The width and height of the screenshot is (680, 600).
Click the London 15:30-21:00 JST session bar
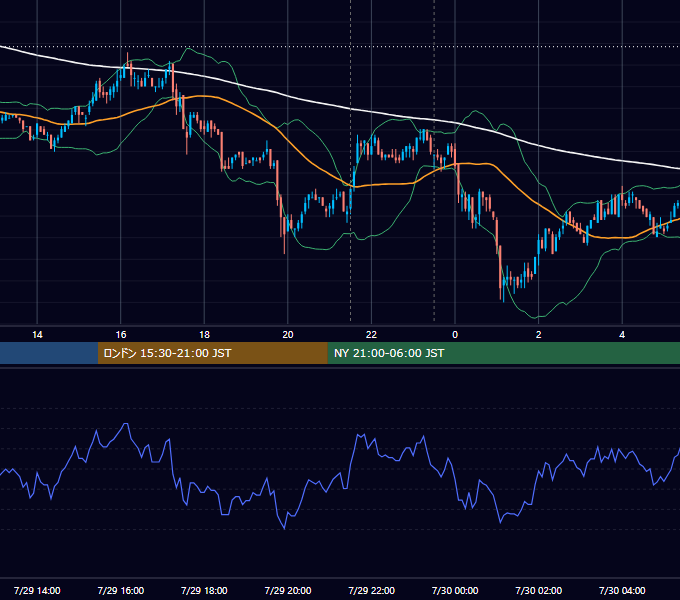(x=212, y=353)
